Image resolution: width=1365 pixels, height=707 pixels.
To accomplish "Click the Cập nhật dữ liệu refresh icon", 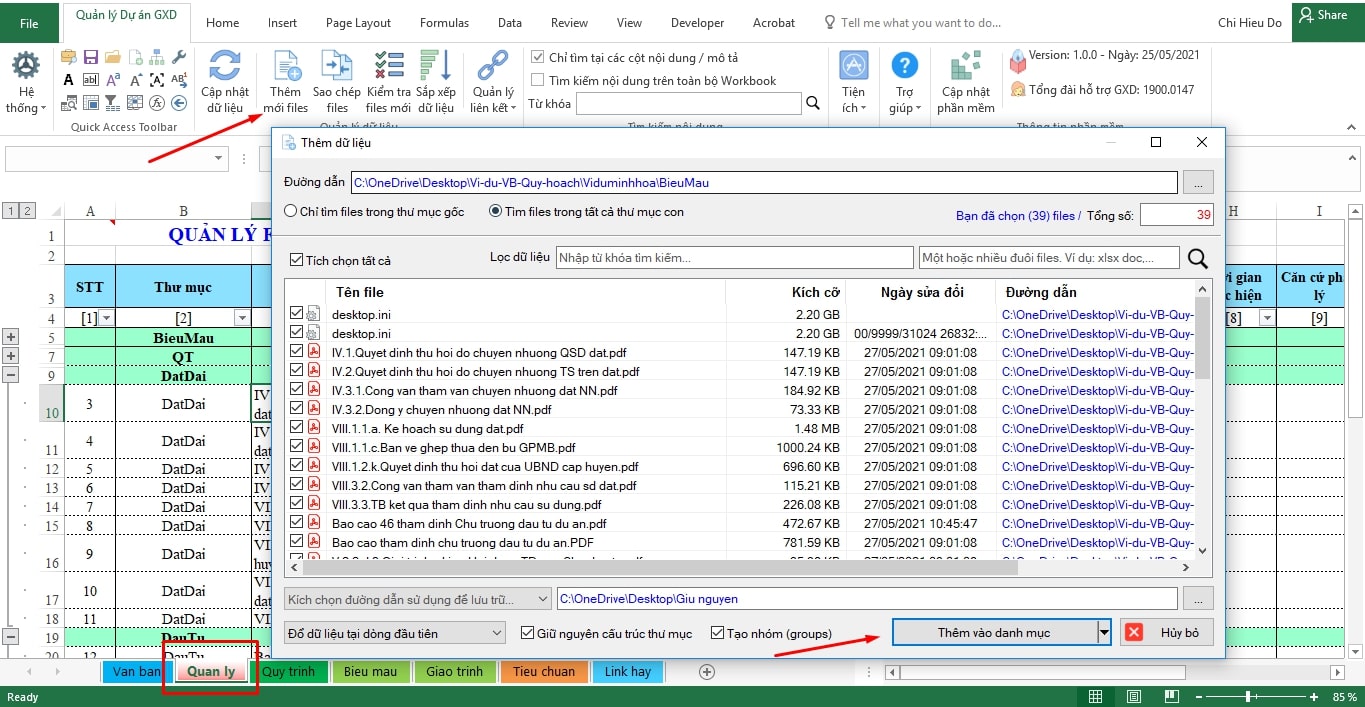I will point(224,67).
